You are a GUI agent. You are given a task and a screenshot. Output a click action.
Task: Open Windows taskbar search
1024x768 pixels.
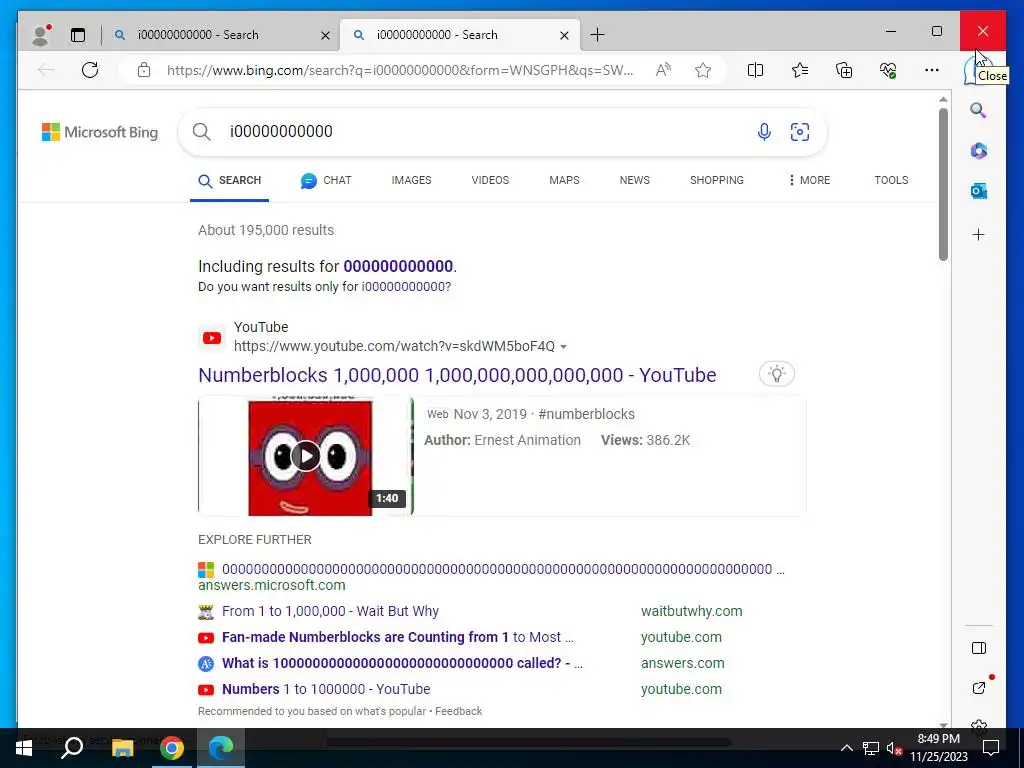72,748
